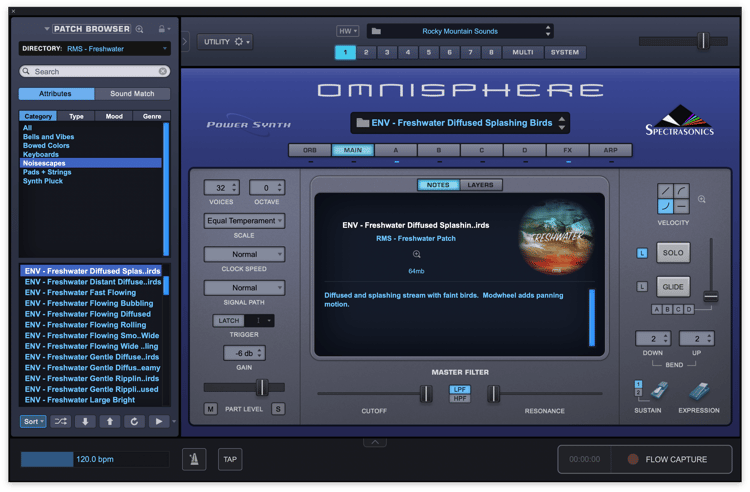Click the Flow Capture record dot
The image size is (750, 492).
[x=633, y=459]
